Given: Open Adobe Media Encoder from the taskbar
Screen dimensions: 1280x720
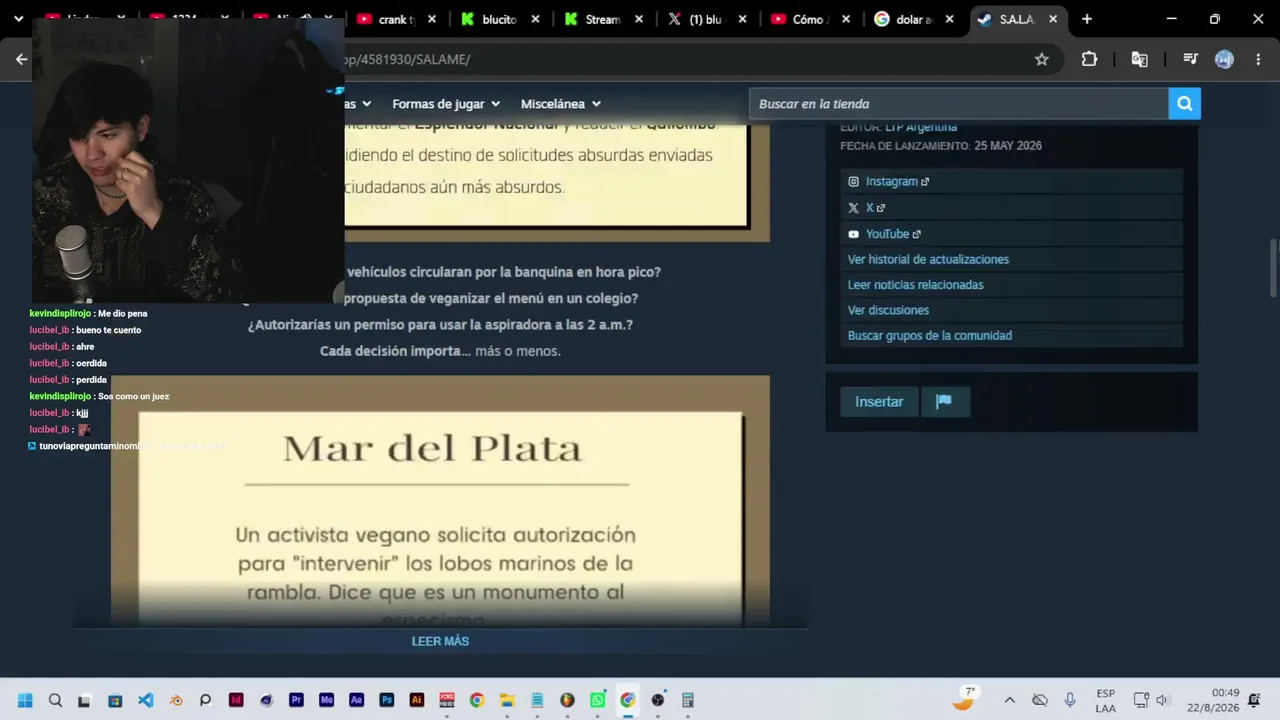Looking at the screenshot, I should [x=326, y=700].
